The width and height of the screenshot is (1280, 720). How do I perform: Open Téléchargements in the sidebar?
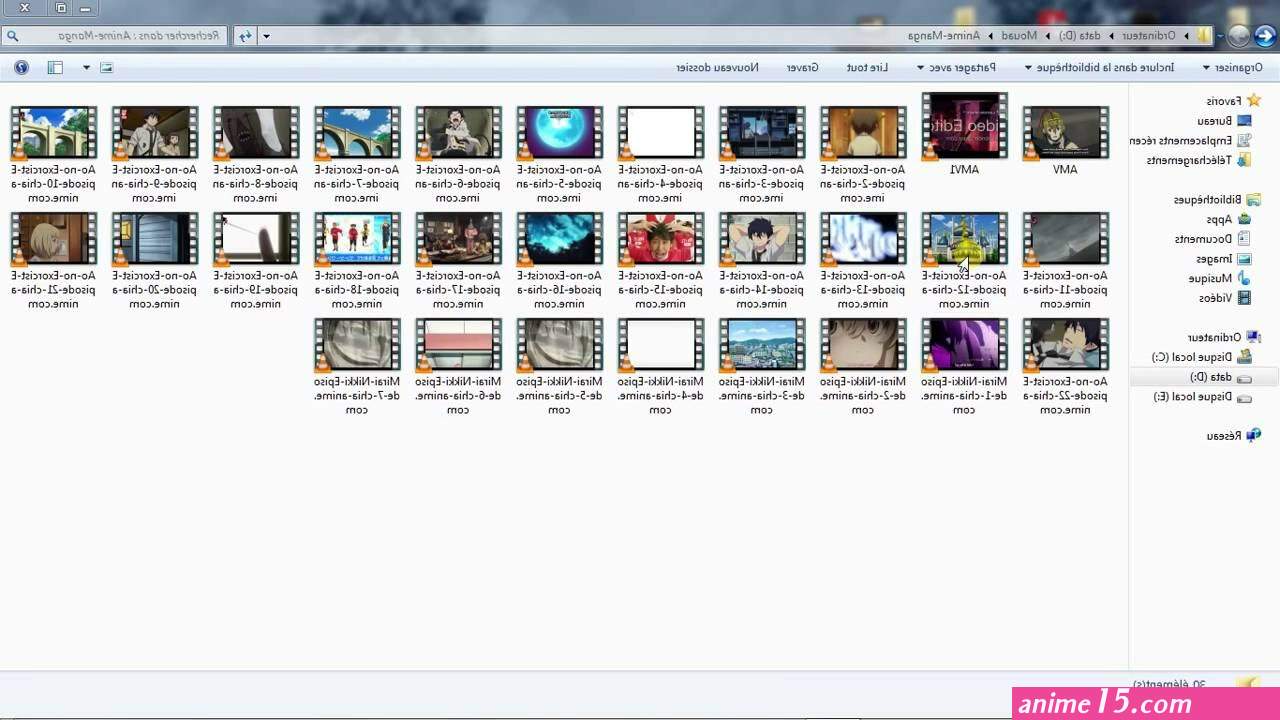point(1197,160)
